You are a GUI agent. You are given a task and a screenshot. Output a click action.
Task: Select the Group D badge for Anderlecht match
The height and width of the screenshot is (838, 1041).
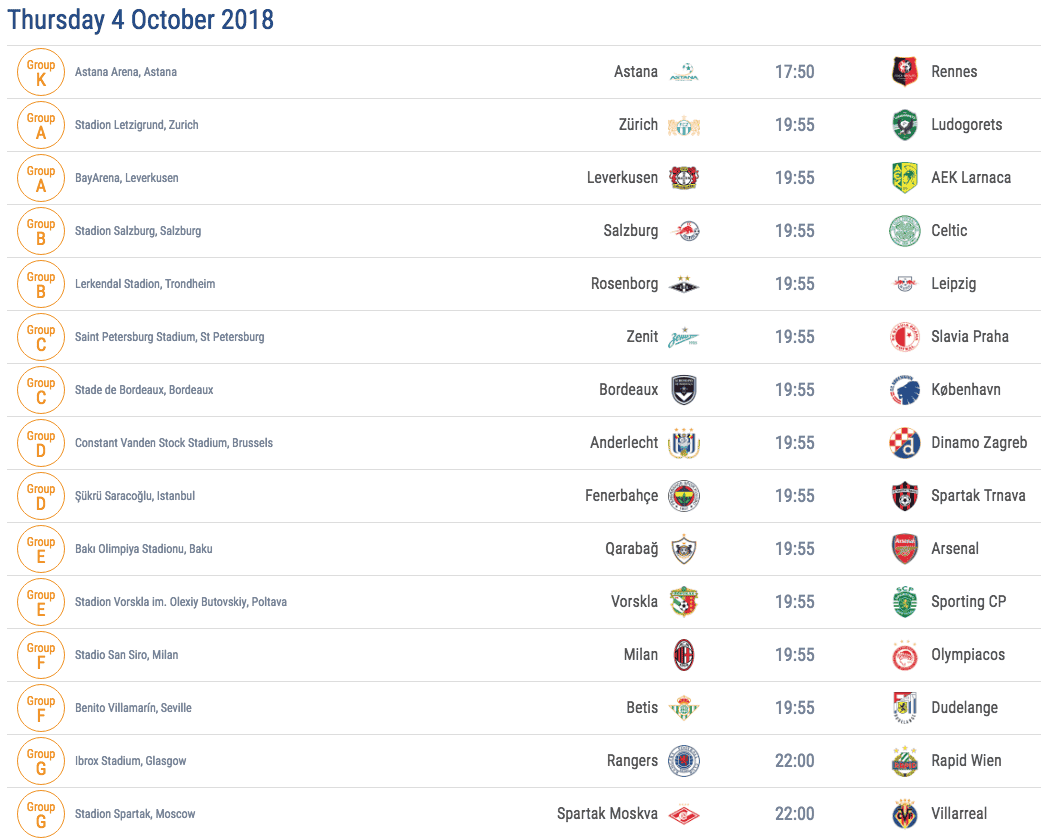[40, 444]
